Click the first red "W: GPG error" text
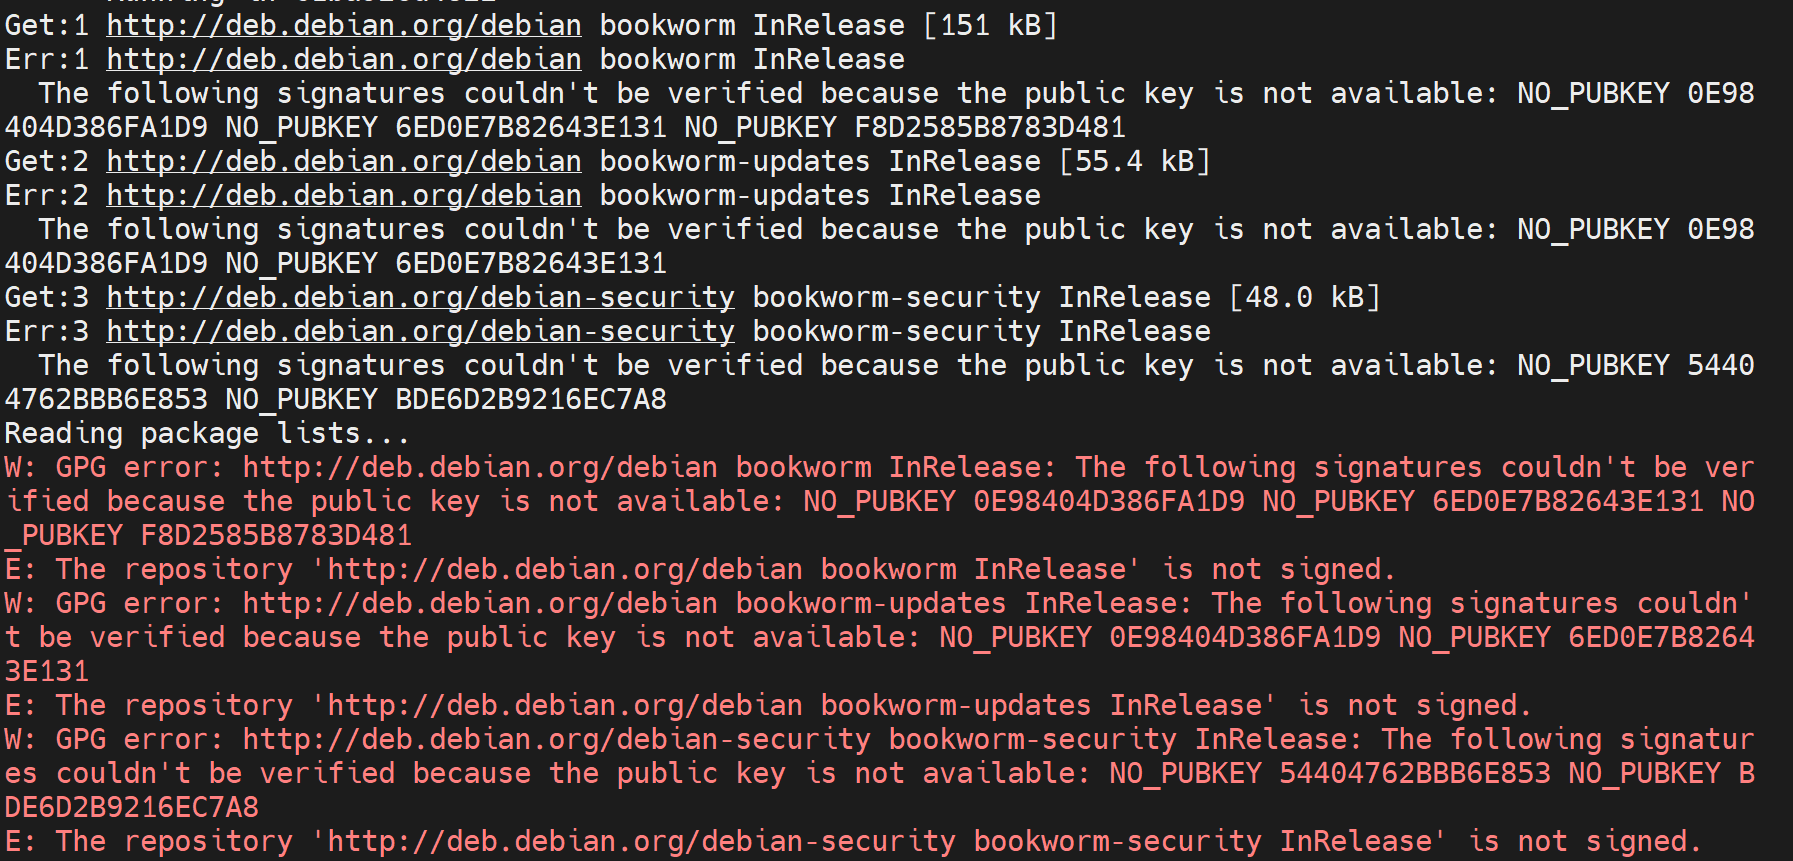 pos(112,467)
